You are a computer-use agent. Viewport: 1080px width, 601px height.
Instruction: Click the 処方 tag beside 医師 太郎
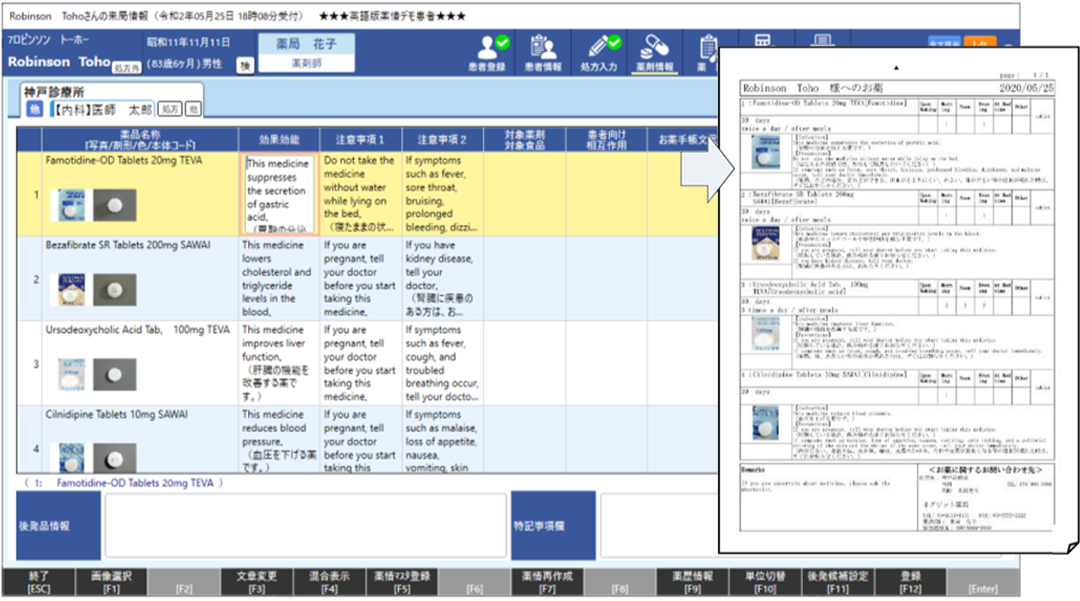point(170,109)
